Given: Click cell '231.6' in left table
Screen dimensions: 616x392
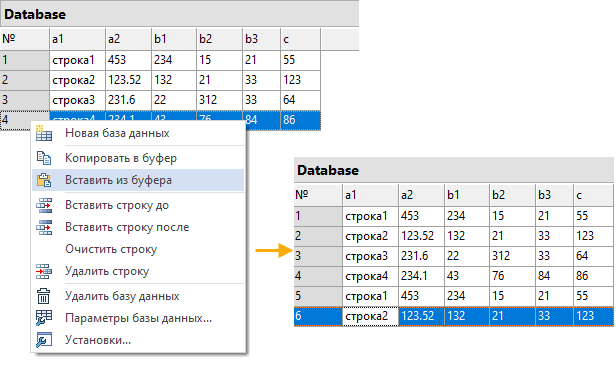Looking at the screenshot, I should [x=128, y=100].
